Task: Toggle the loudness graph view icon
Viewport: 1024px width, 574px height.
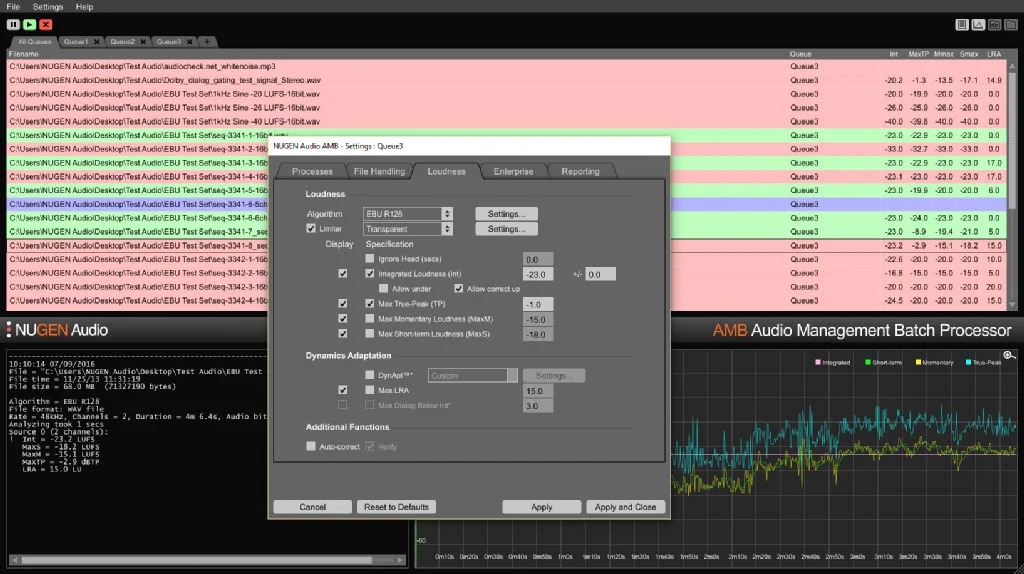Action: pos(978,25)
